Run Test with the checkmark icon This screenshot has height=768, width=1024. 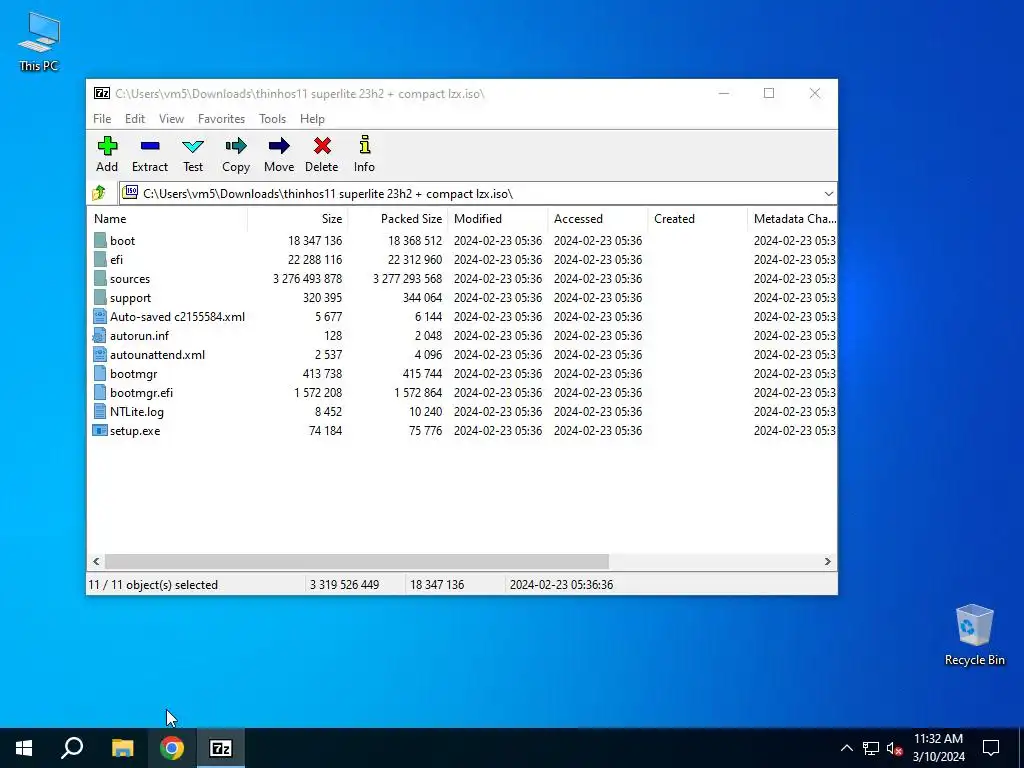click(193, 146)
